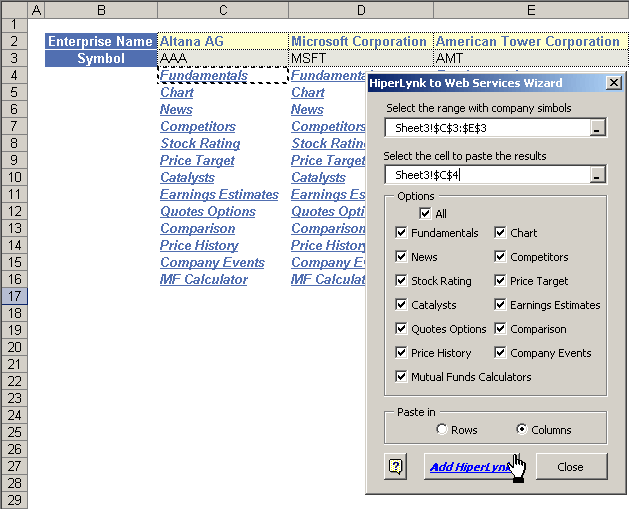Open the Earnings Estimates link in column C

coord(219,195)
